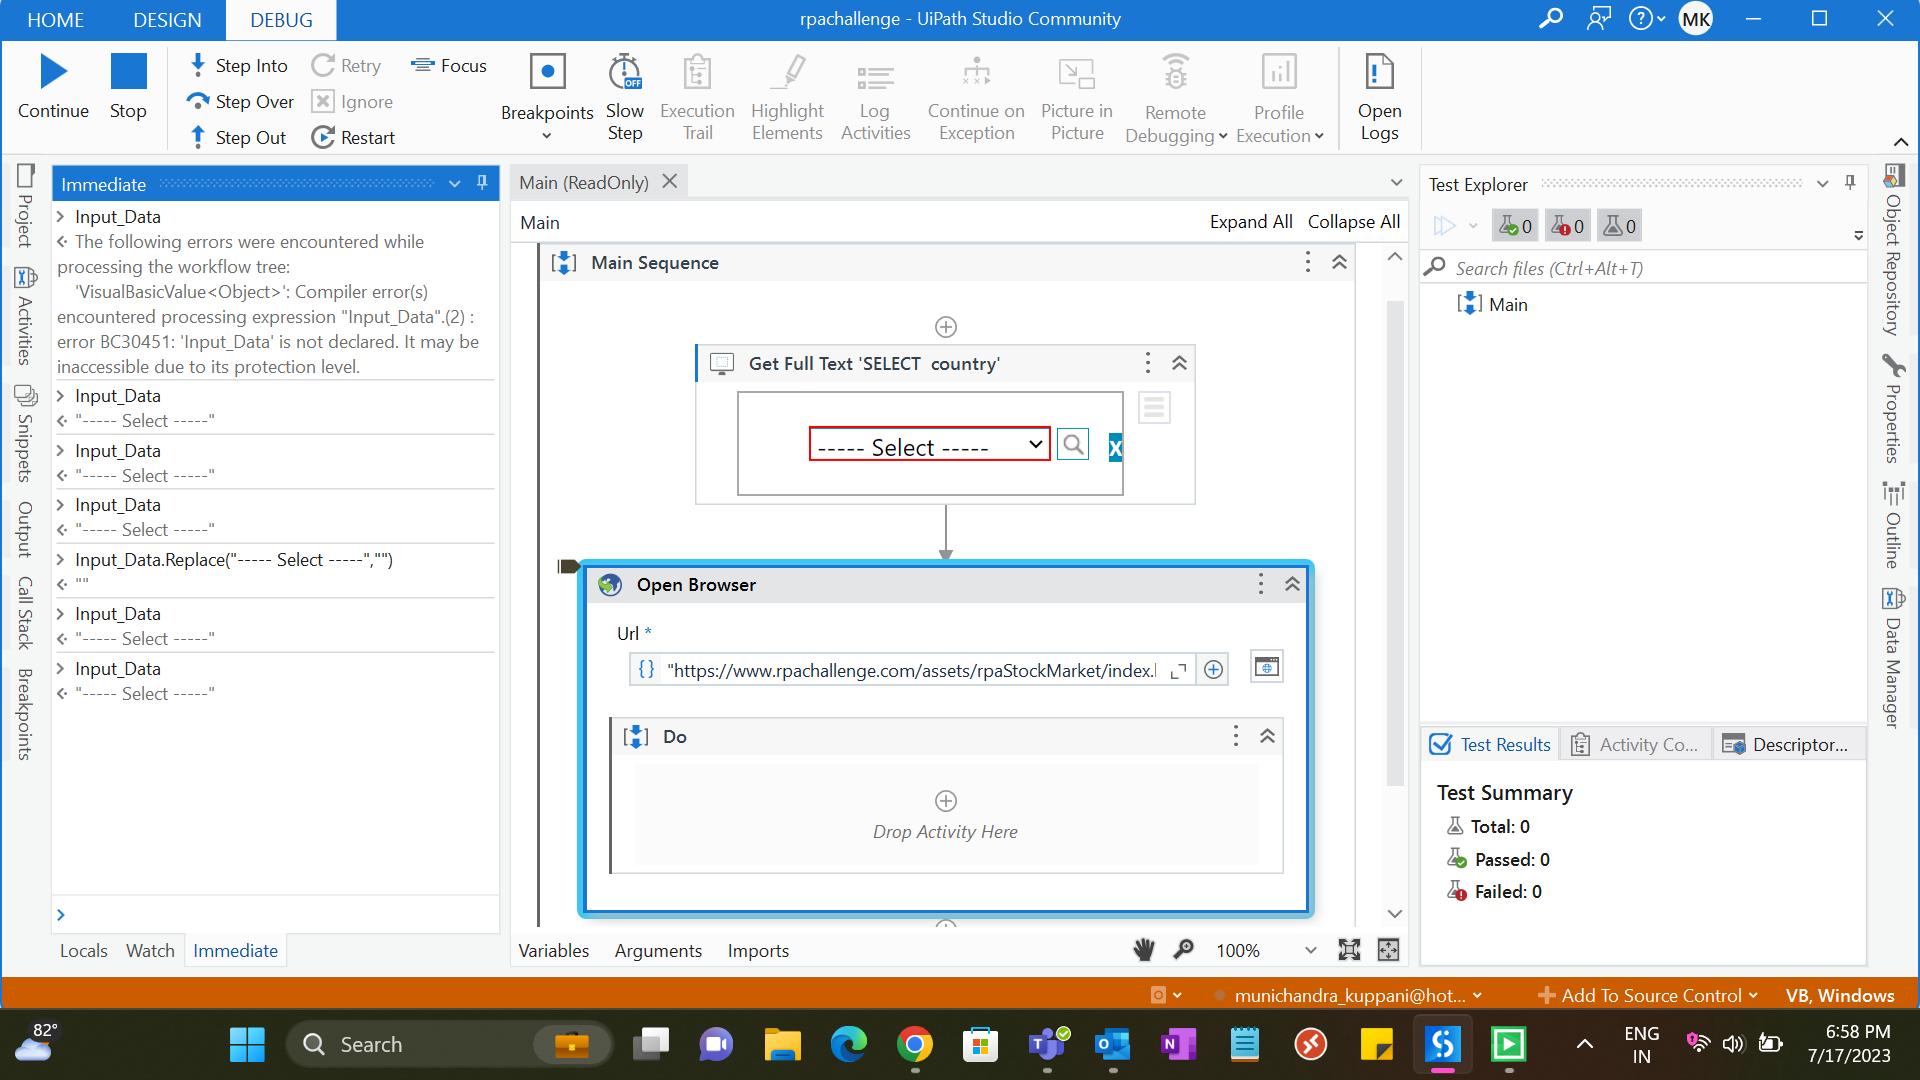Toggle Slow Step mode
The width and height of the screenshot is (1920, 1080).
point(625,97)
